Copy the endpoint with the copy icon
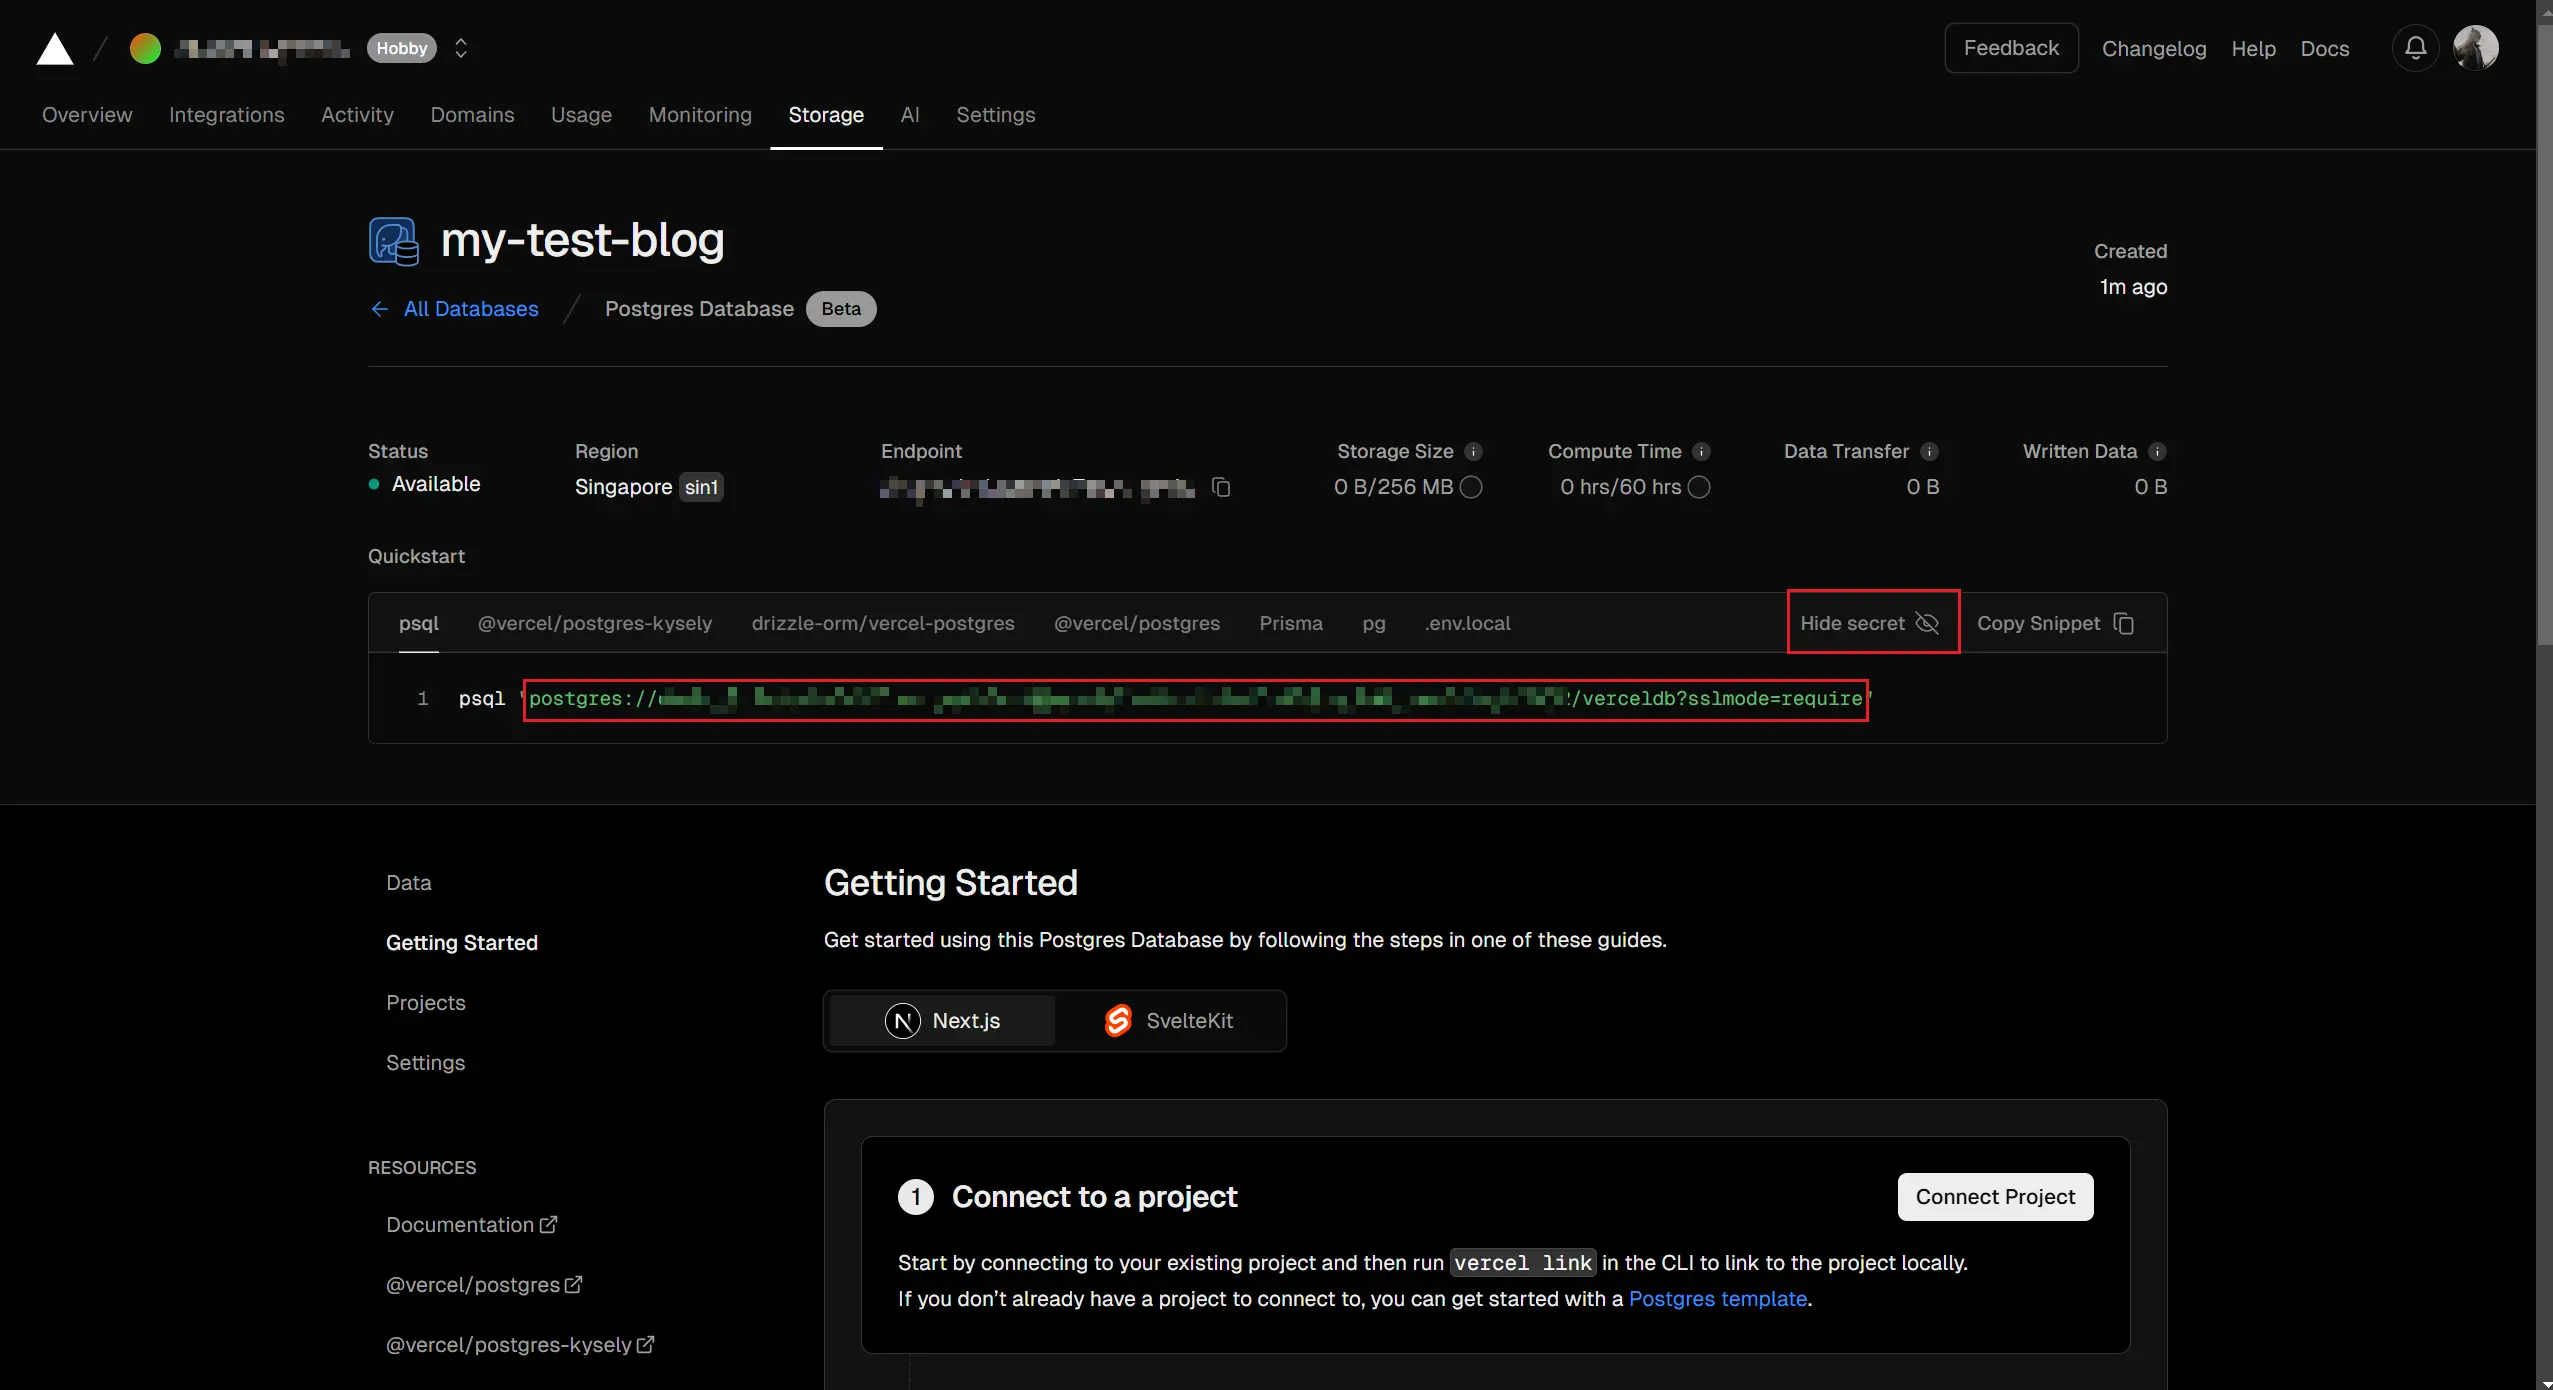The image size is (2553, 1390). click(1221, 487)
